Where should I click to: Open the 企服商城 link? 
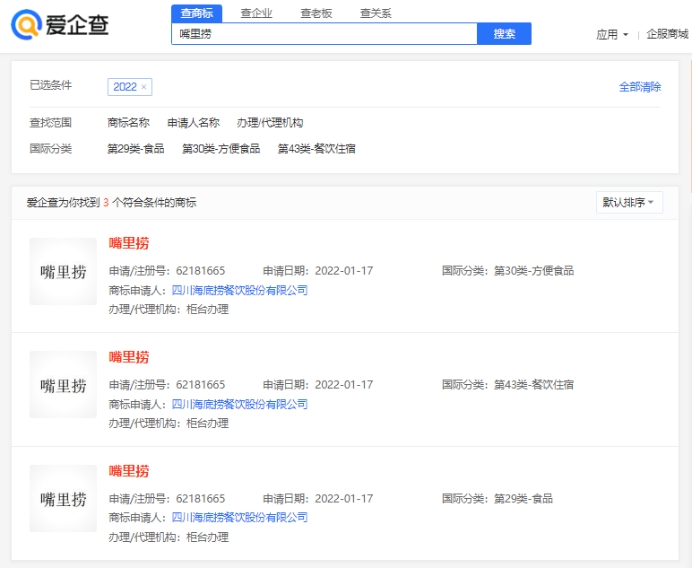tap(667, 34)
